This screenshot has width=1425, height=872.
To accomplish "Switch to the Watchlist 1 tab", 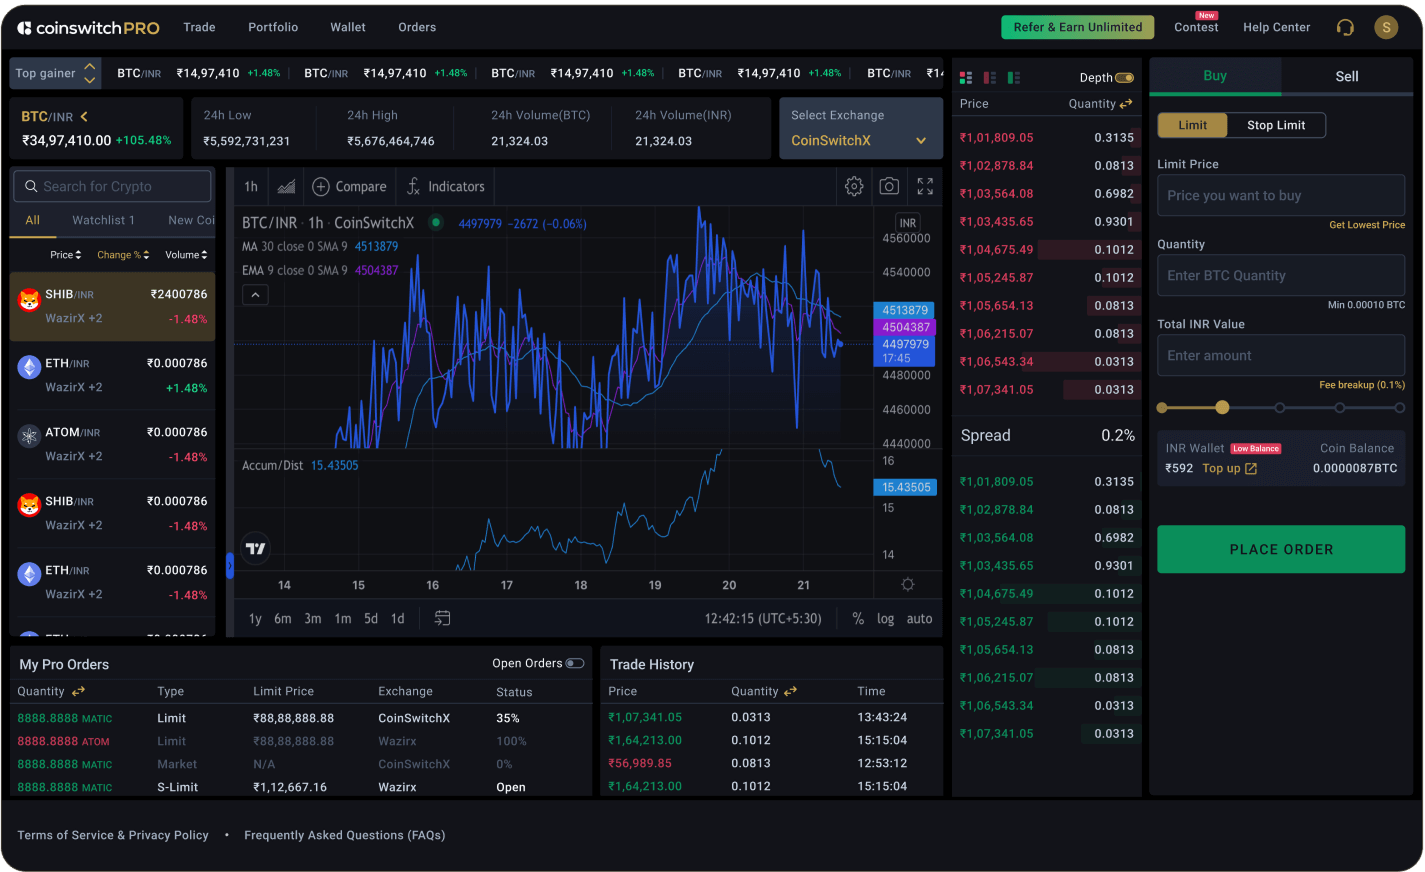I will pos(103,220).
